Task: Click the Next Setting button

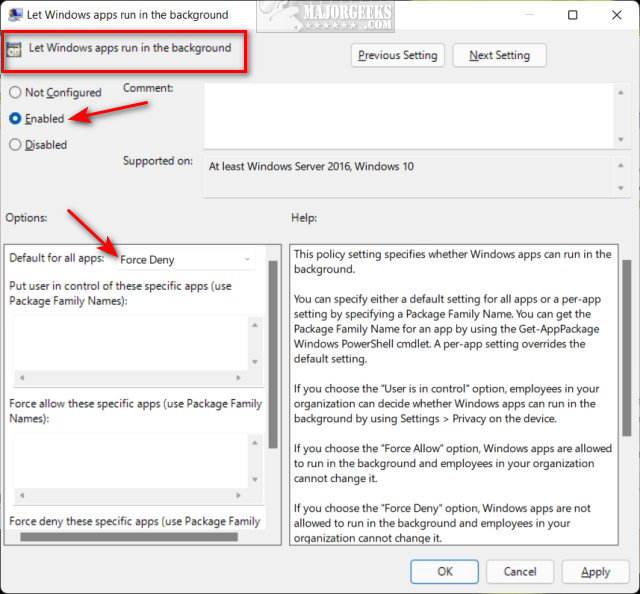Action: click(499, 55)
